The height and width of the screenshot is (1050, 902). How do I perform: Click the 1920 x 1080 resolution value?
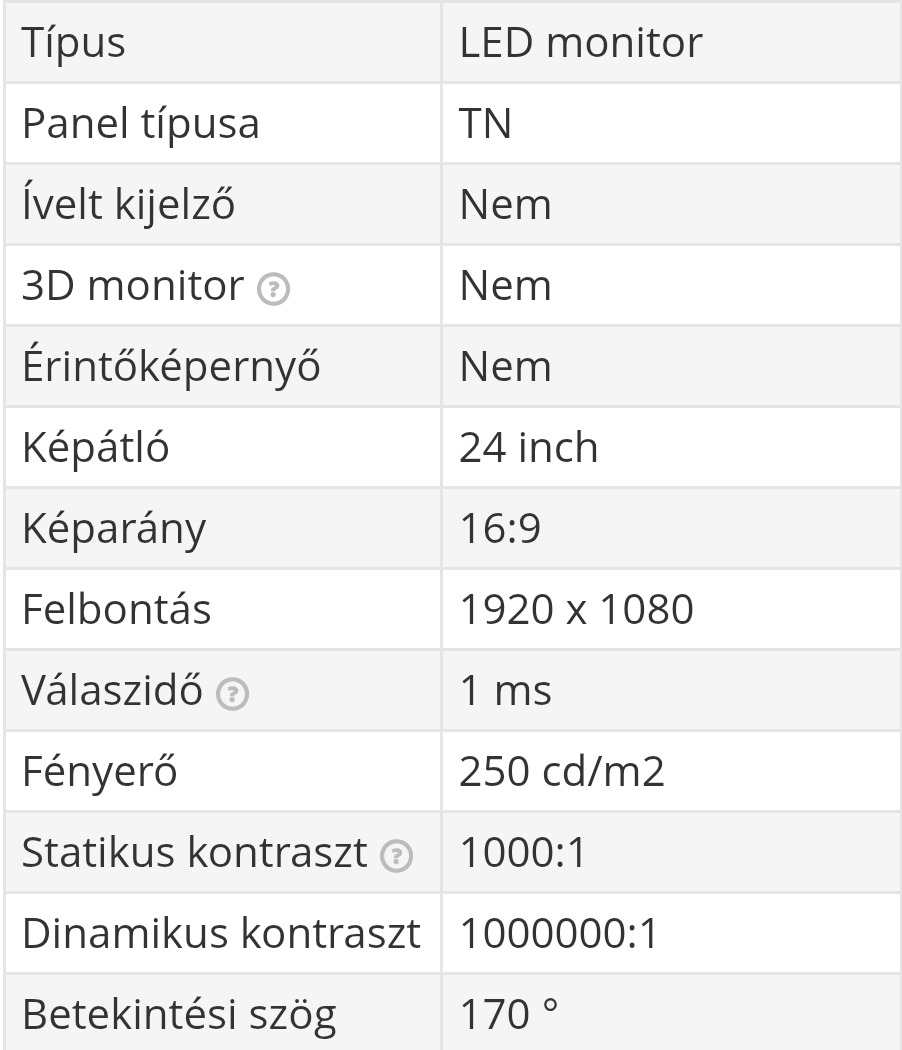pyautogui.click(x=576, y=610)
